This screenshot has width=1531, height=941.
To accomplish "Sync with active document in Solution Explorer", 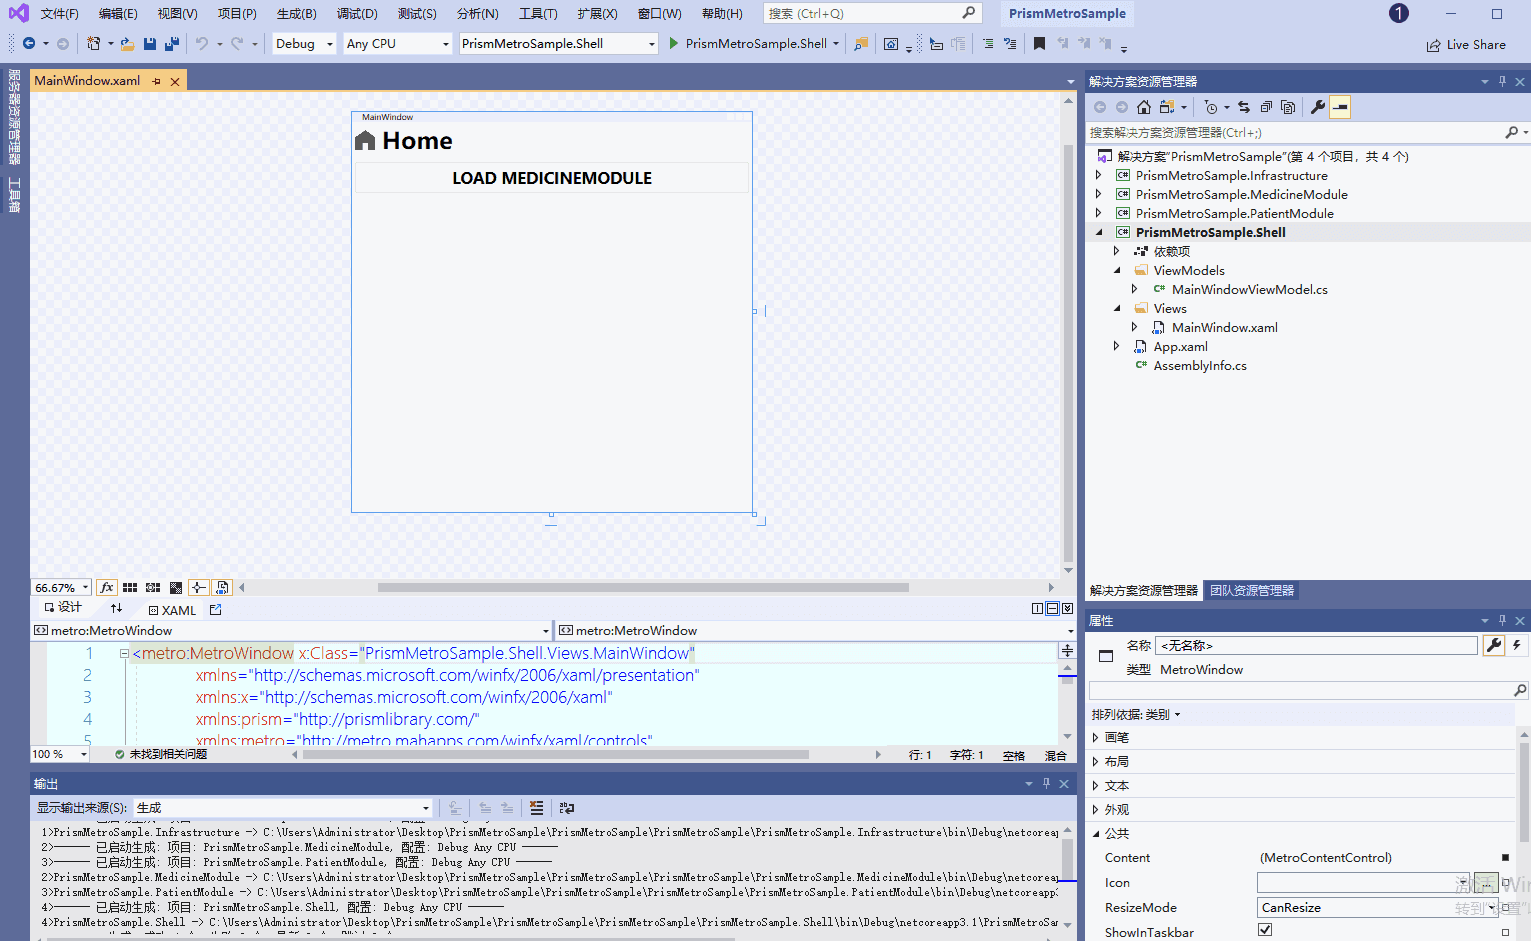I will tap(1244, 107).
